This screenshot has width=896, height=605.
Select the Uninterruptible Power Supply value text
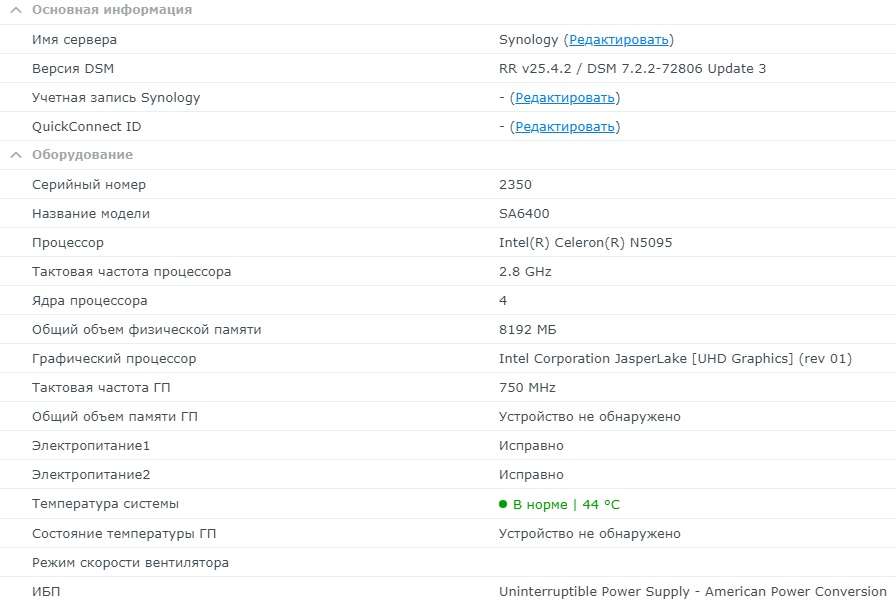(x=692, y=592)
